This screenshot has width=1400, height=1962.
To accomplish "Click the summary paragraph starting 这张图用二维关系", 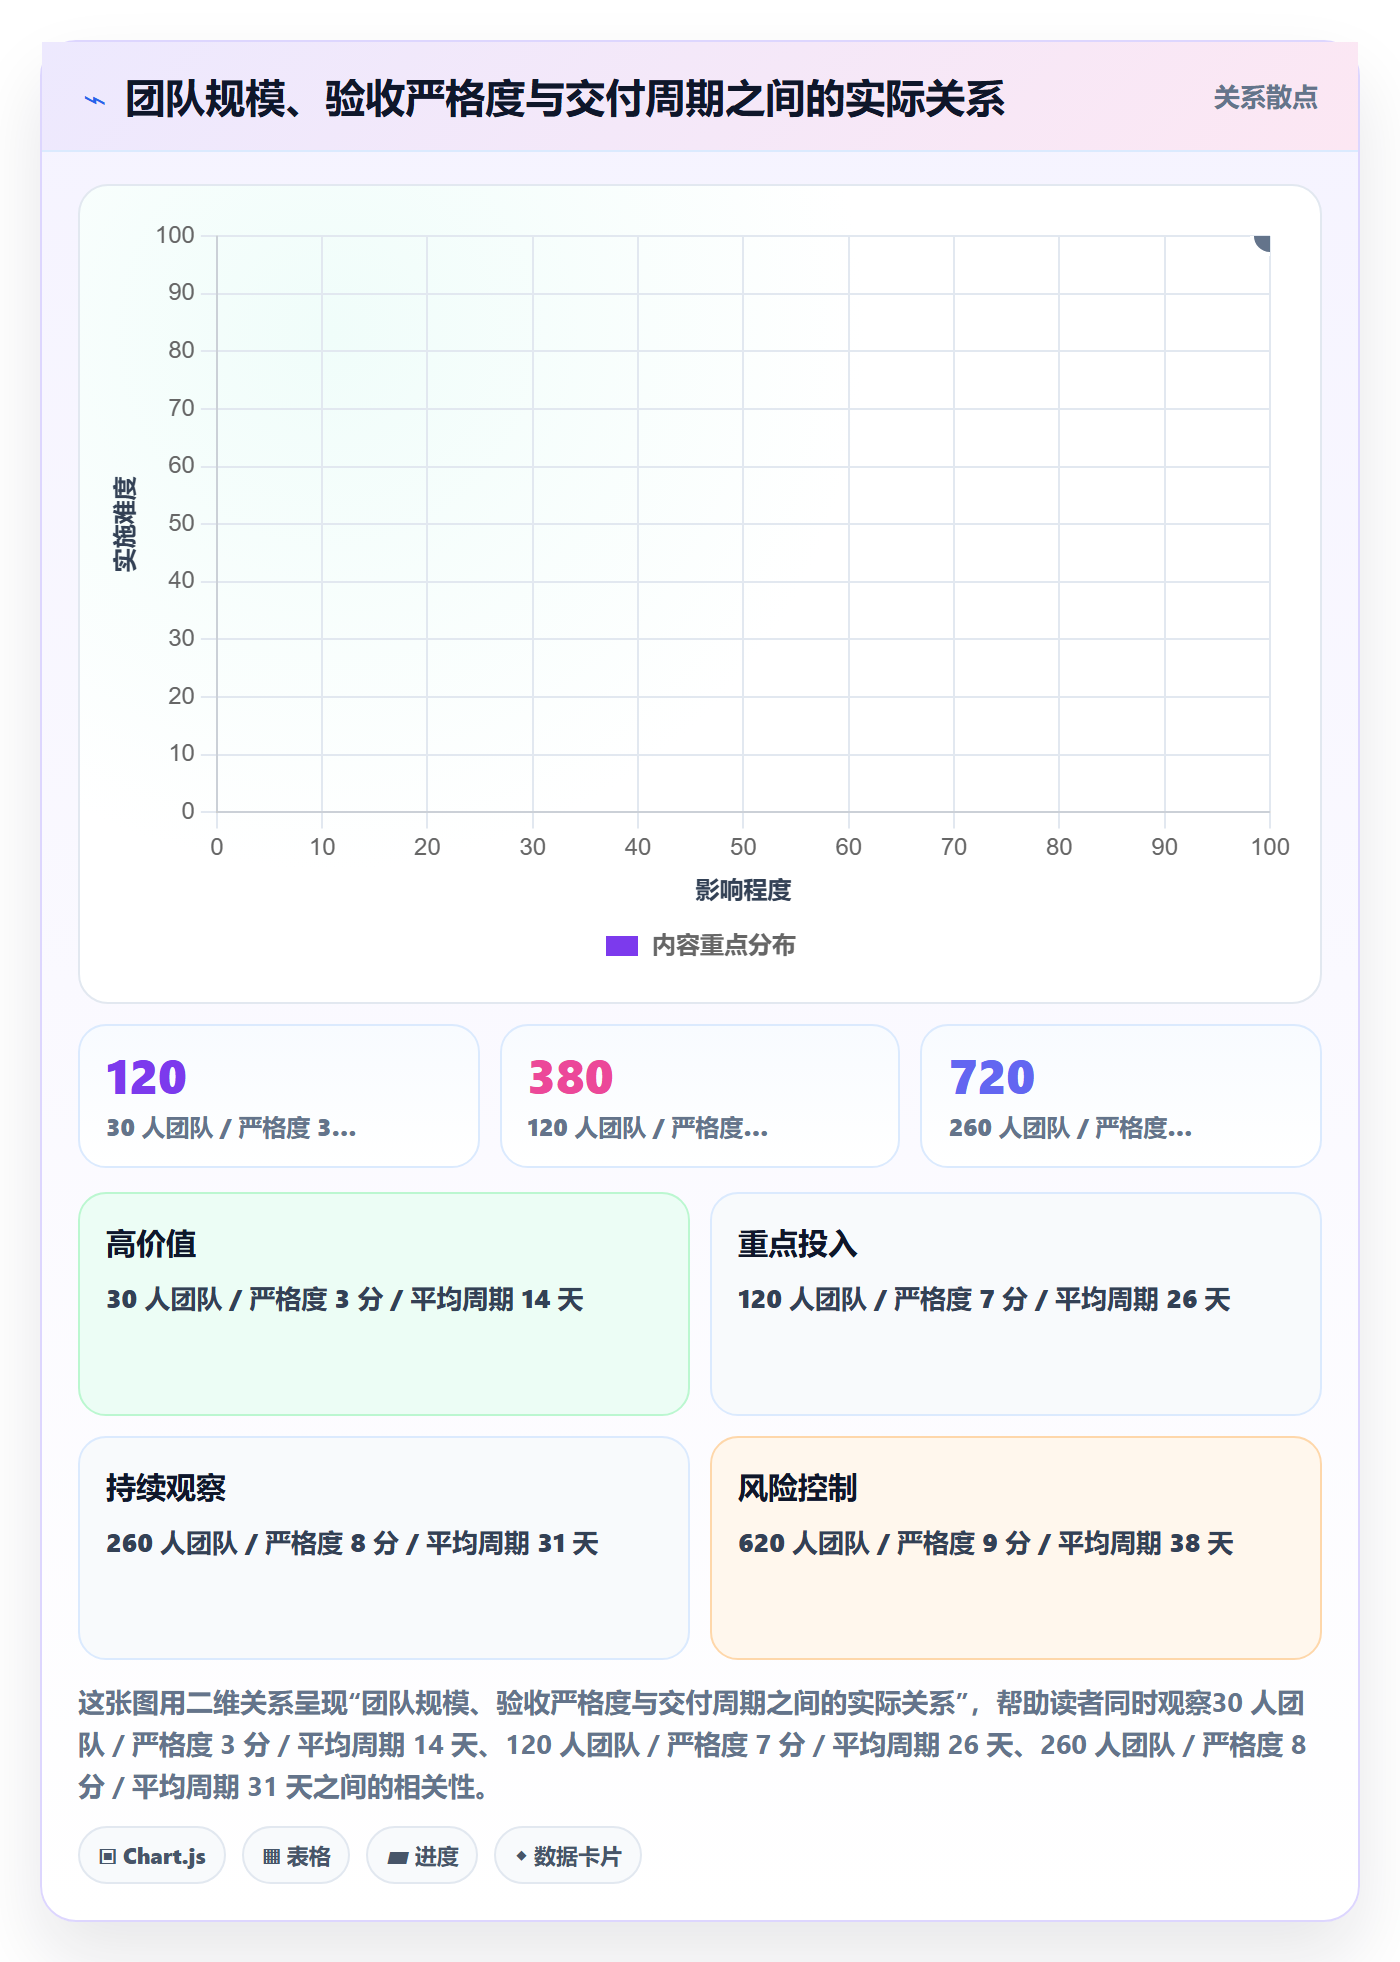I will click(692, 1745).
